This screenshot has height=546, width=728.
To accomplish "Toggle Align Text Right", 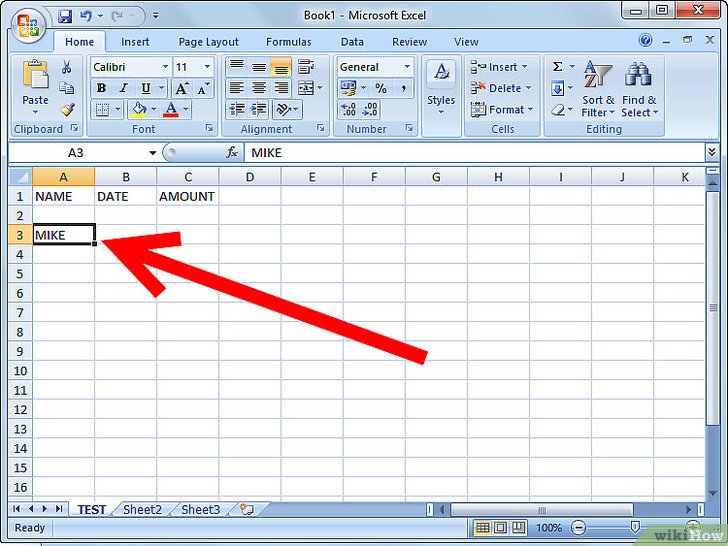I will (x=281, y=88).
